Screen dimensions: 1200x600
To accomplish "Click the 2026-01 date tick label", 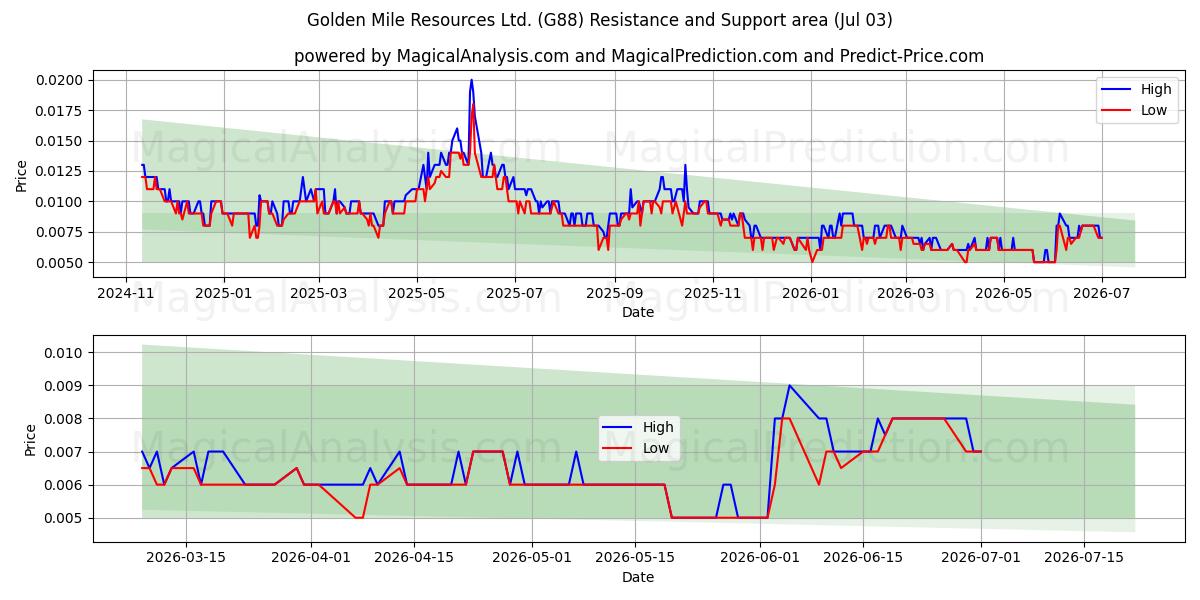I will tap(810, 293).
